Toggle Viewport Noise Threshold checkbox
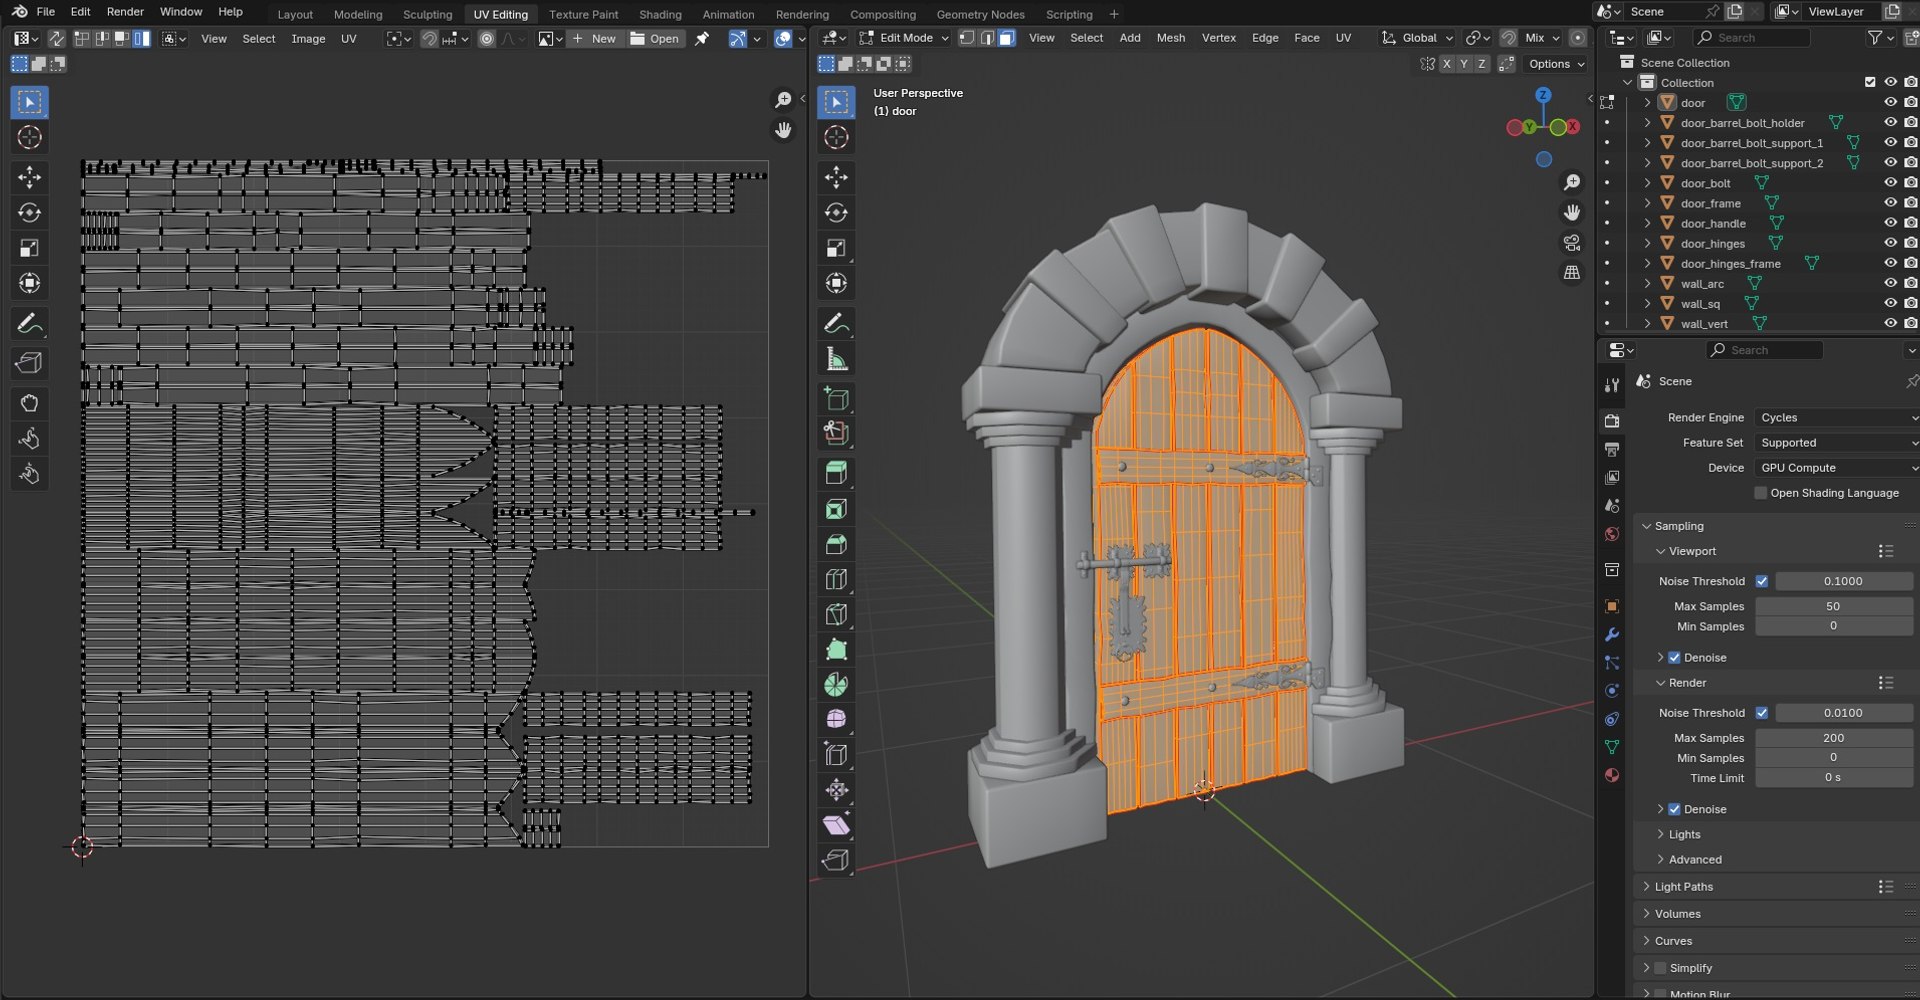Image resolution: width=1920 pixels, height=1000 pixels. (1762, 581)
